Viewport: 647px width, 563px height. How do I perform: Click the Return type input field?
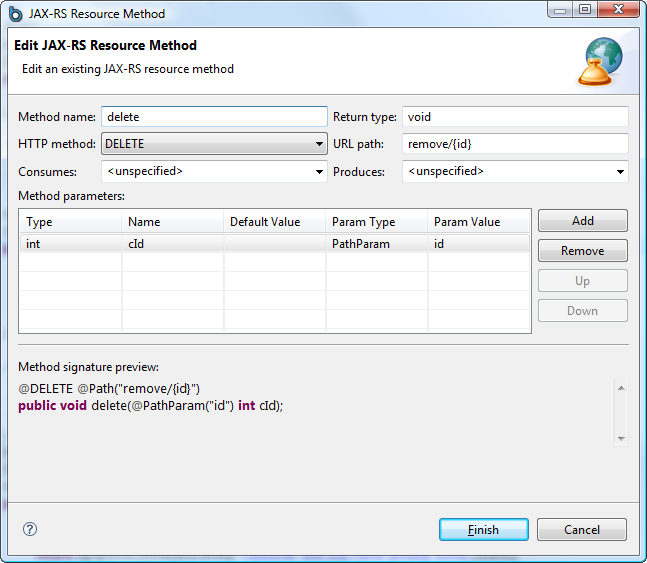[515, 117]
